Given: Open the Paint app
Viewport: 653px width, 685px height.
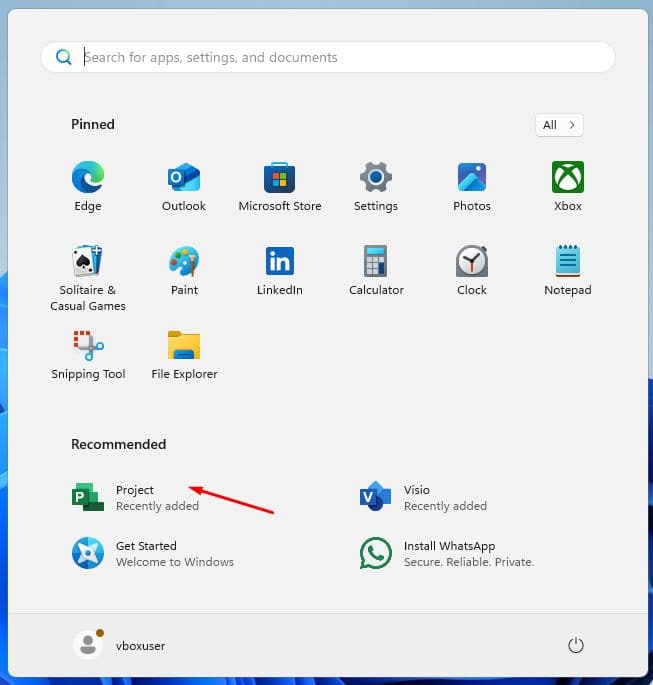Looking at the screenshot, I should tap(184, 262).
